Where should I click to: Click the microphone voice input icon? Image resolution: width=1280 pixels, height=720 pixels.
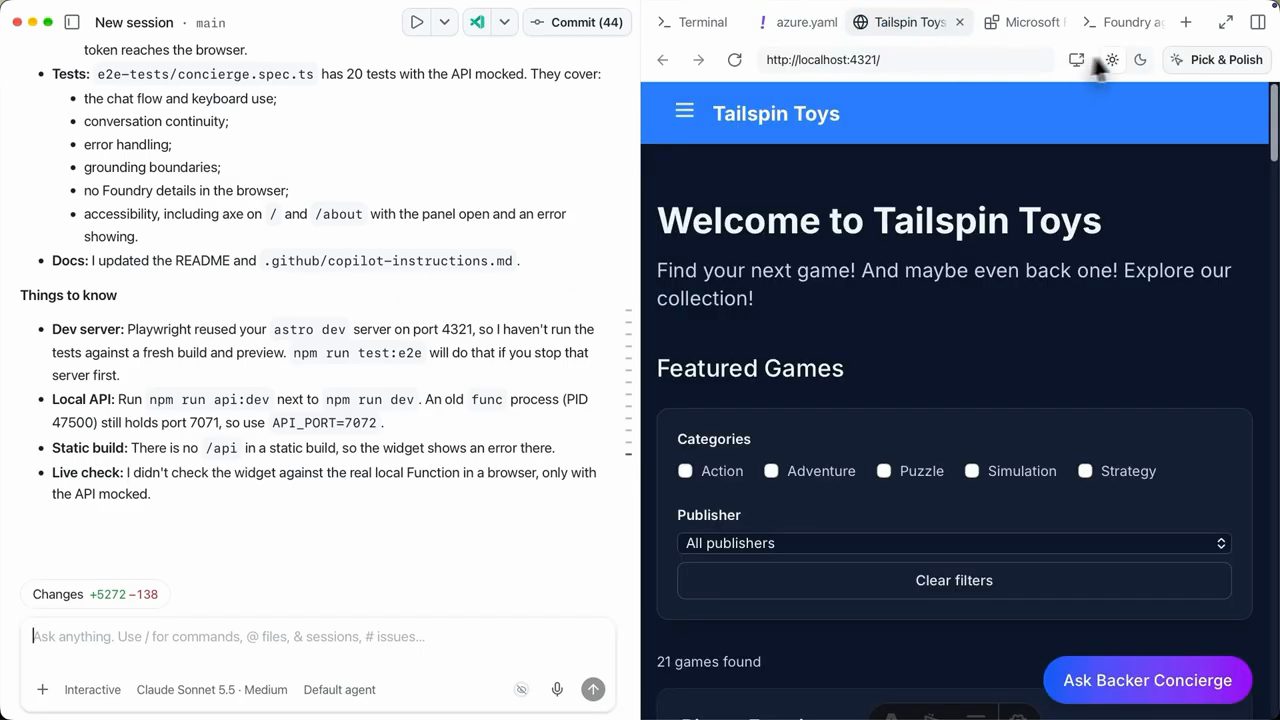(x=557, y=689)
